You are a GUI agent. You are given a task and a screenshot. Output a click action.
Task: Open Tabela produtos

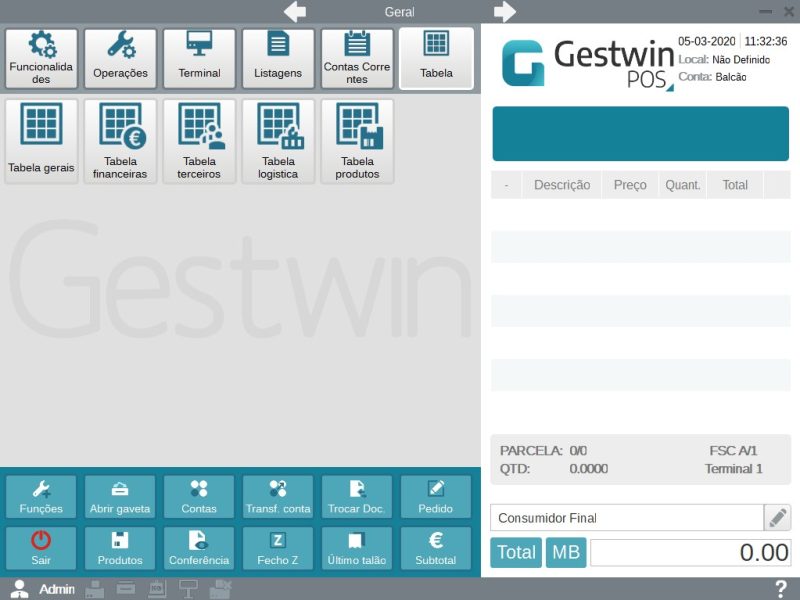[x=357, y=141]
